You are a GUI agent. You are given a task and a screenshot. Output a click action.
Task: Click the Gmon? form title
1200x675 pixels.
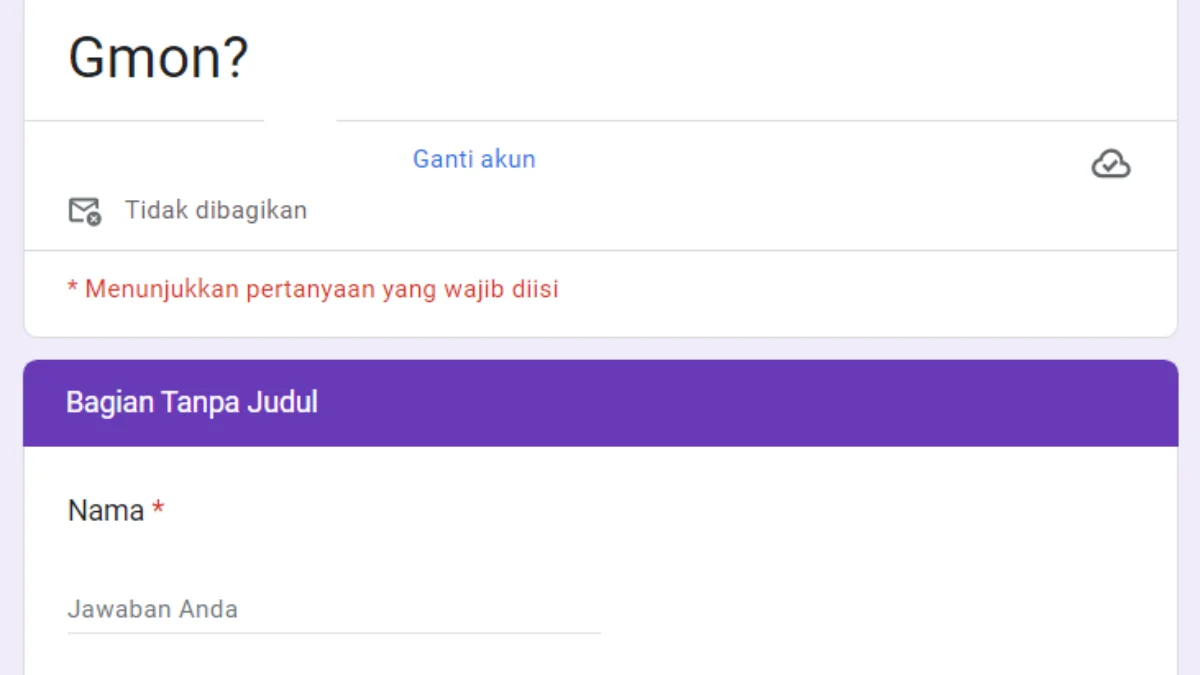pos(158,58)
